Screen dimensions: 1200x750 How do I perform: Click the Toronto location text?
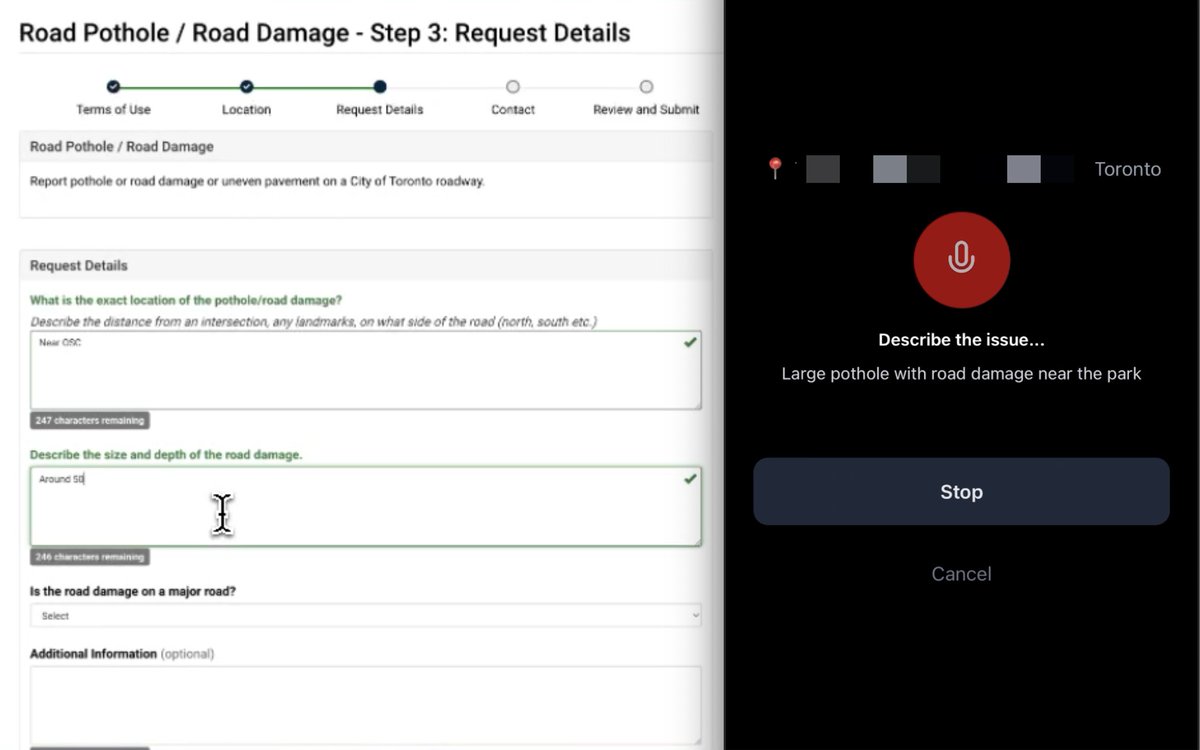[1128, 169]
